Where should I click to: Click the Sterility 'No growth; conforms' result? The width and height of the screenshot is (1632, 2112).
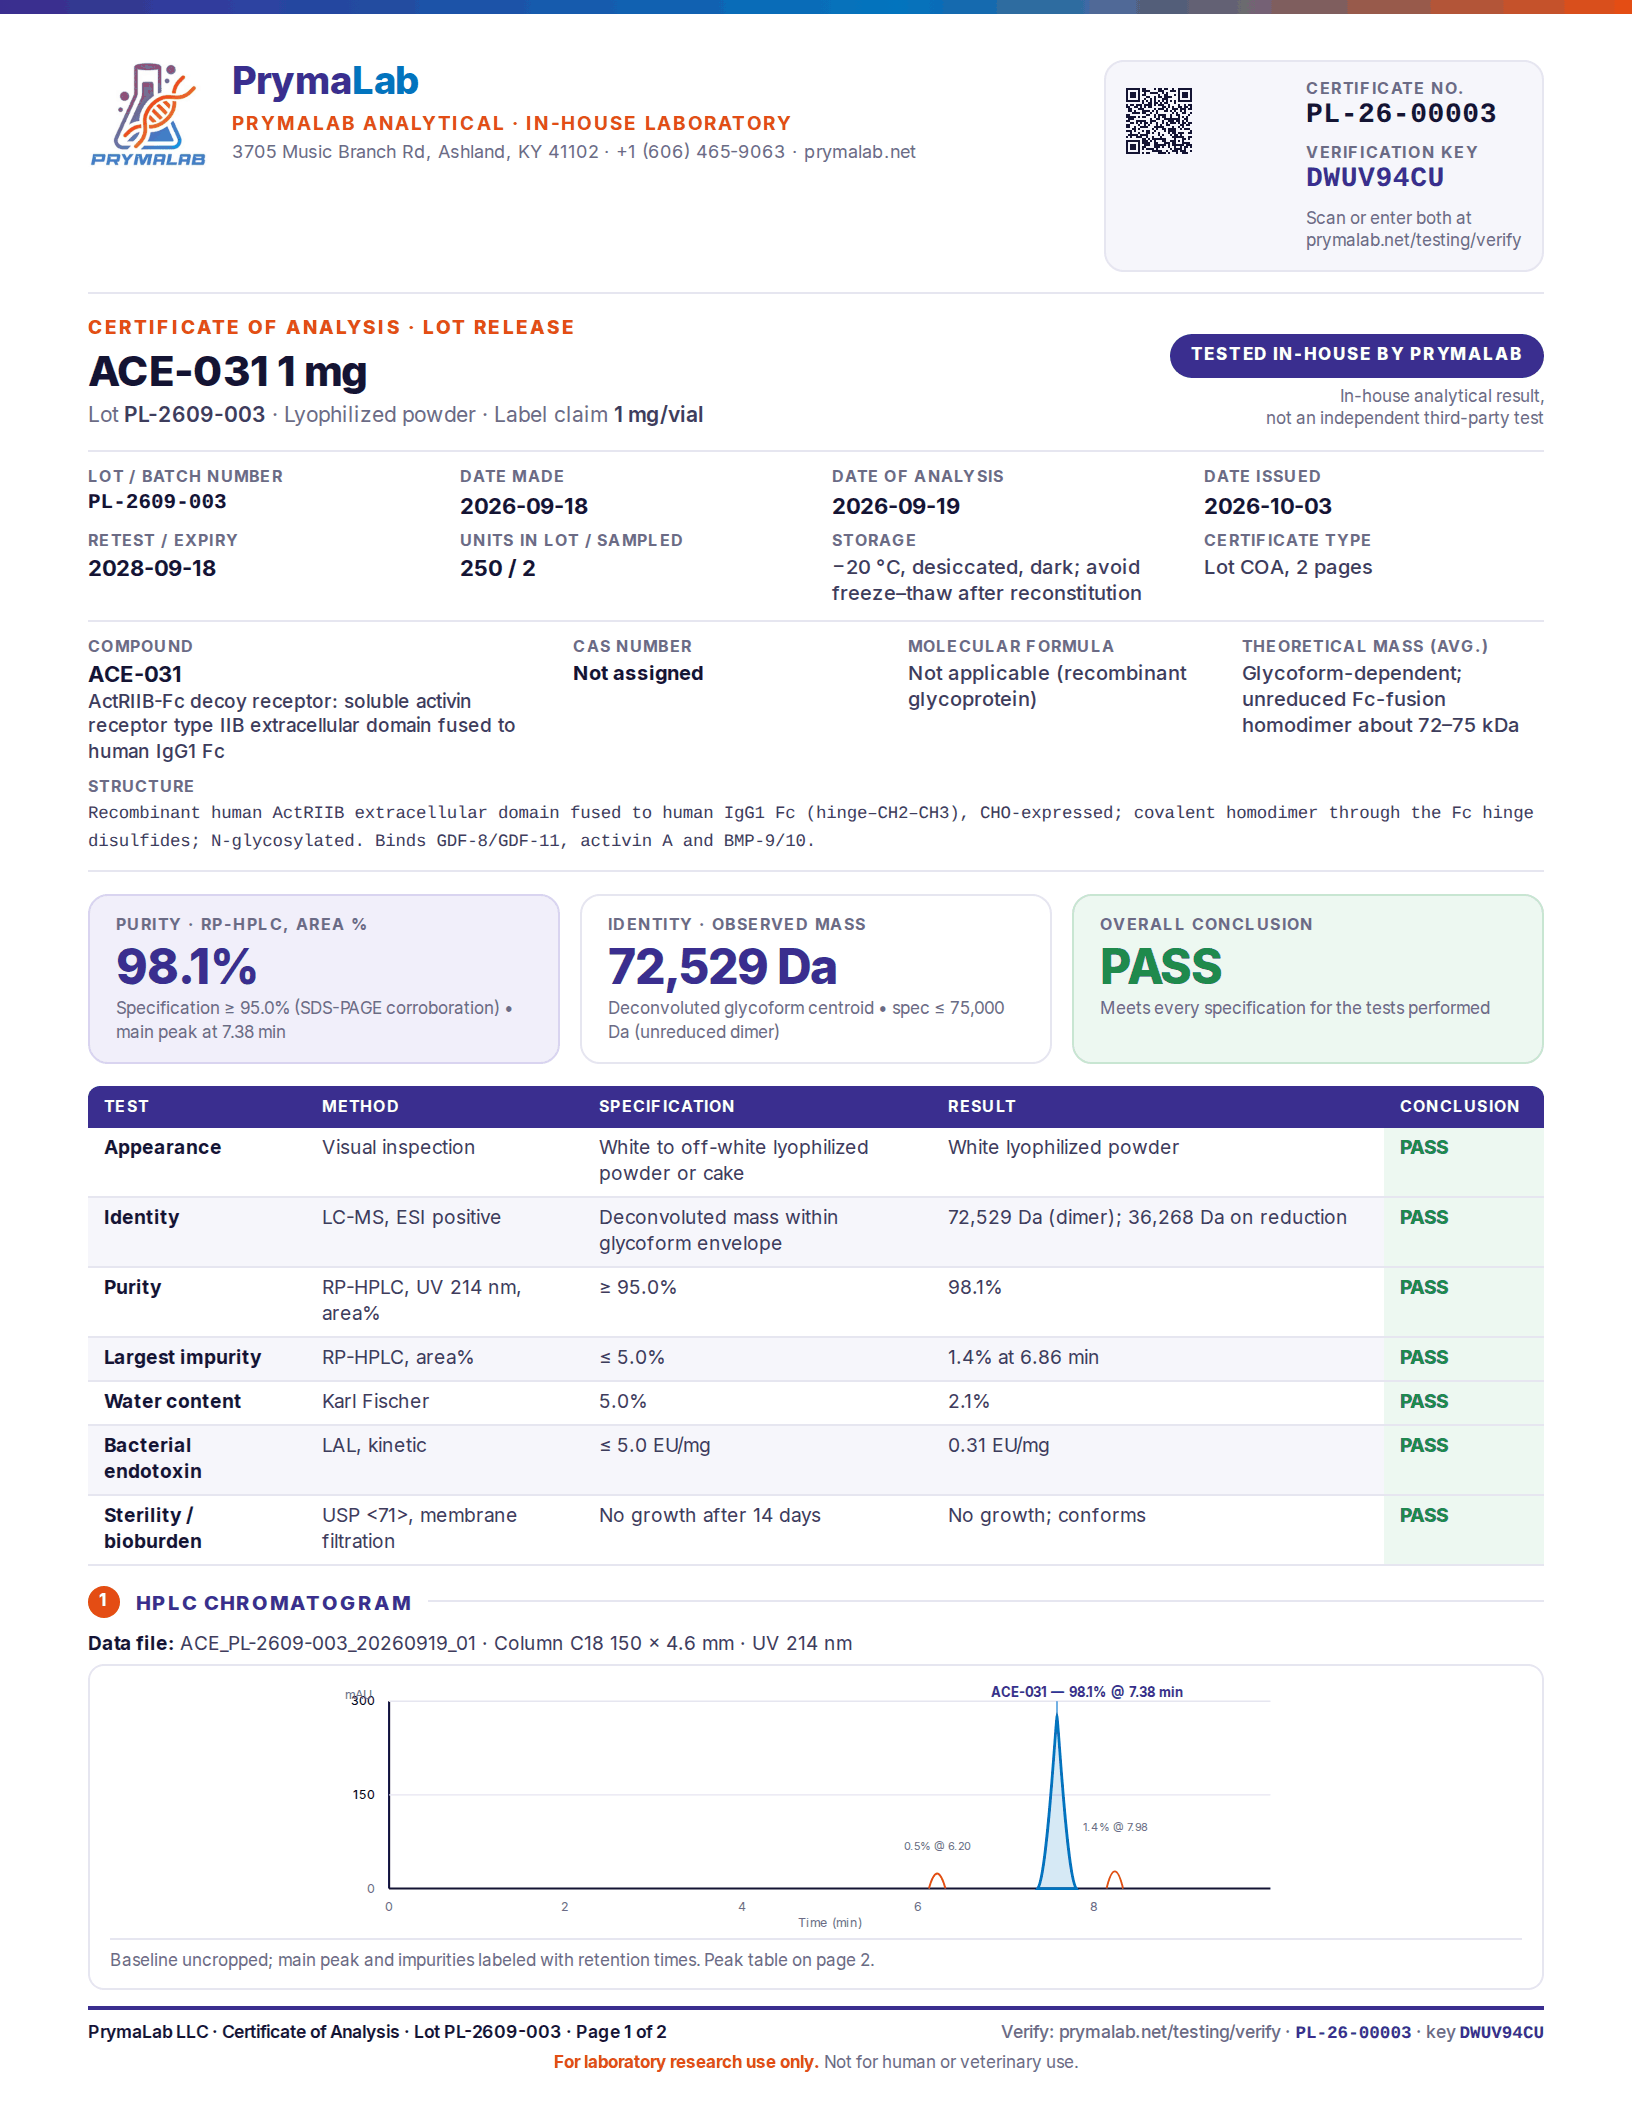click(x=1047, y=1515)
